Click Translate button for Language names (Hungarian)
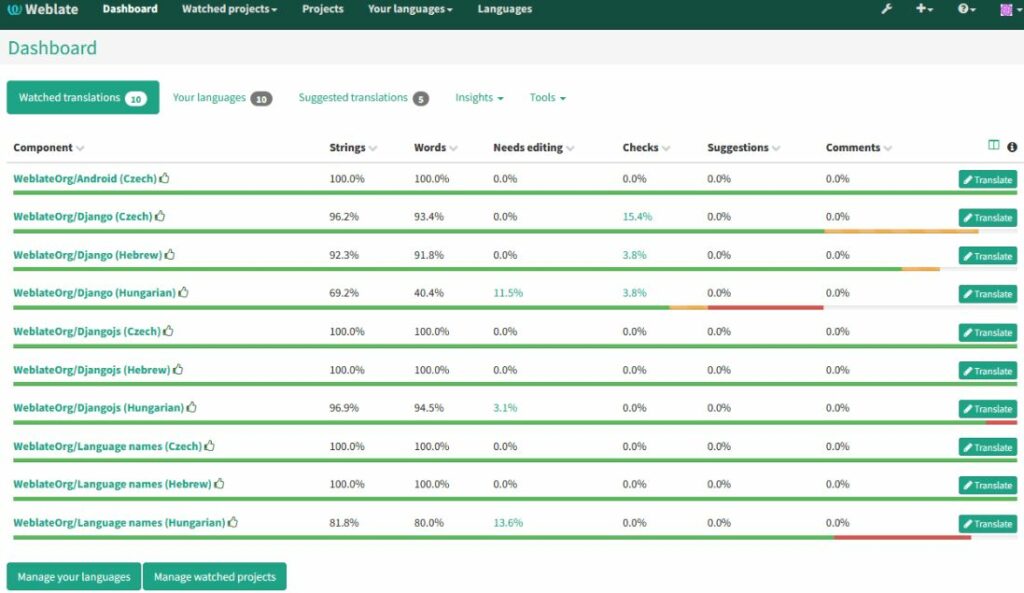The height and width of the screenshot is (593, 1024). pyautogui.click(x=987, y=523)
